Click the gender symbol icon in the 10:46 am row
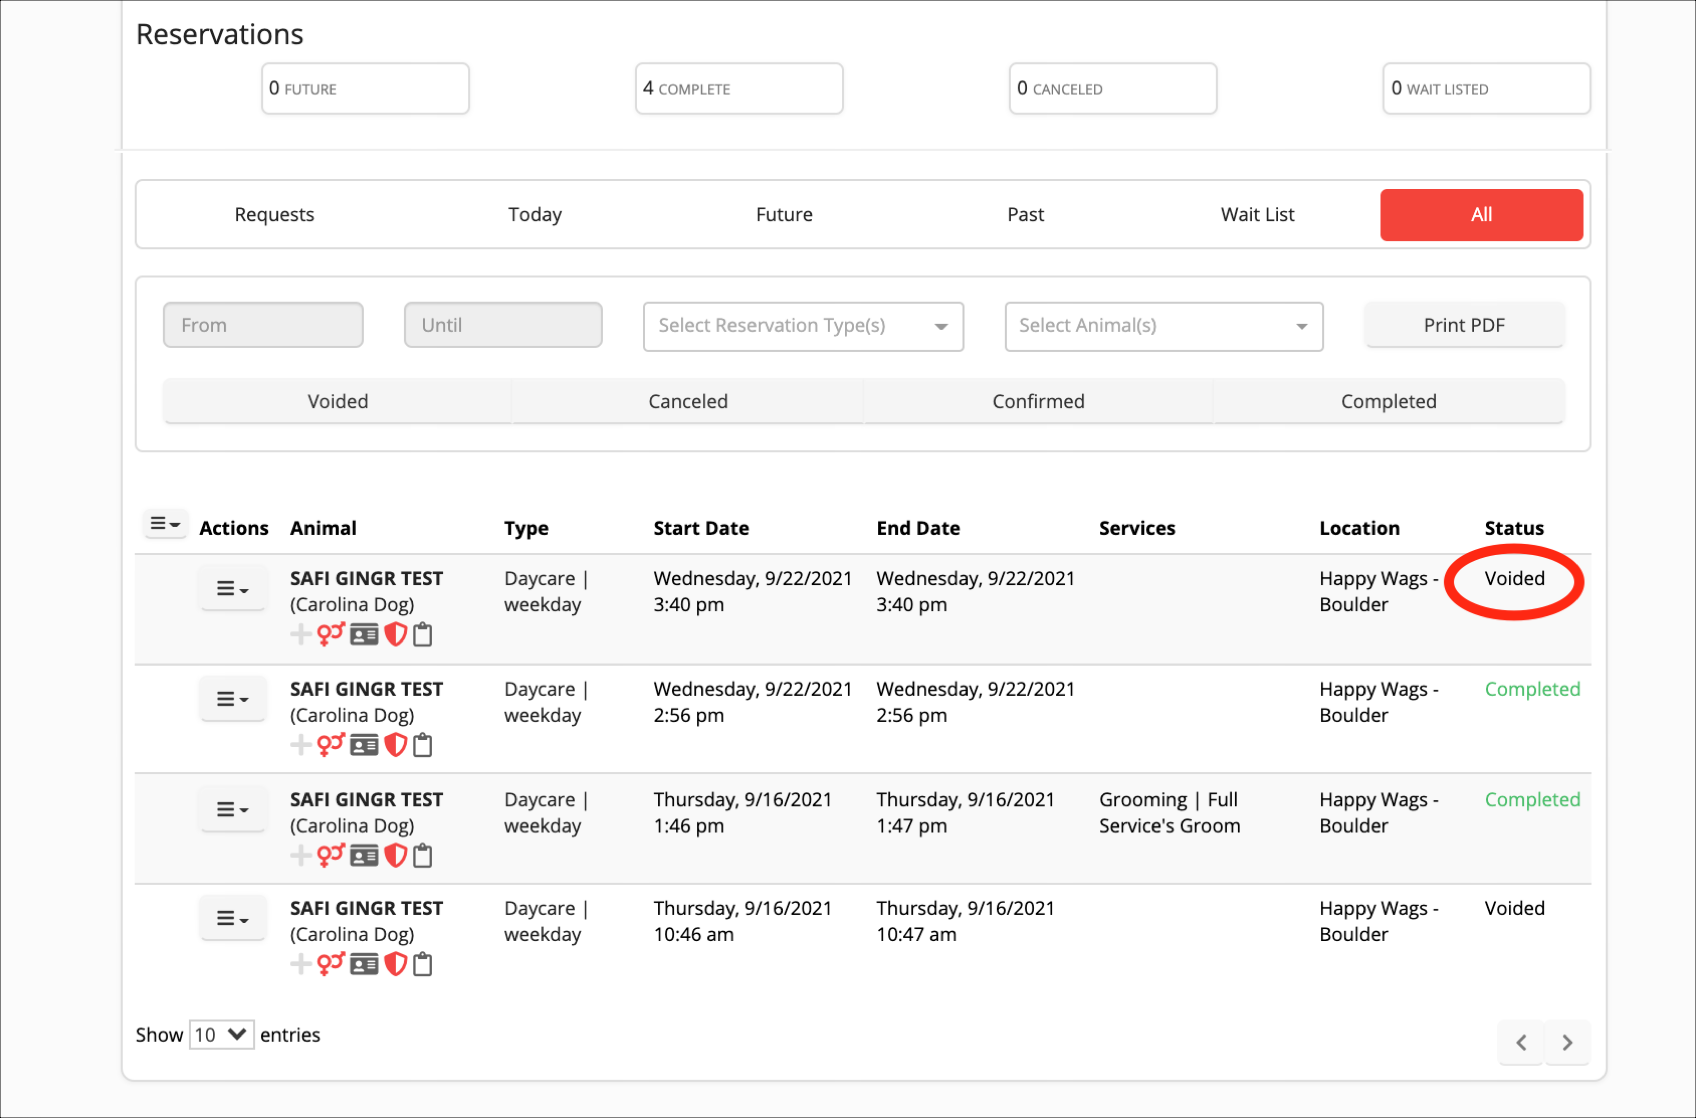The width and height of the screenshot is (1696, 1118). pos(331,964)
